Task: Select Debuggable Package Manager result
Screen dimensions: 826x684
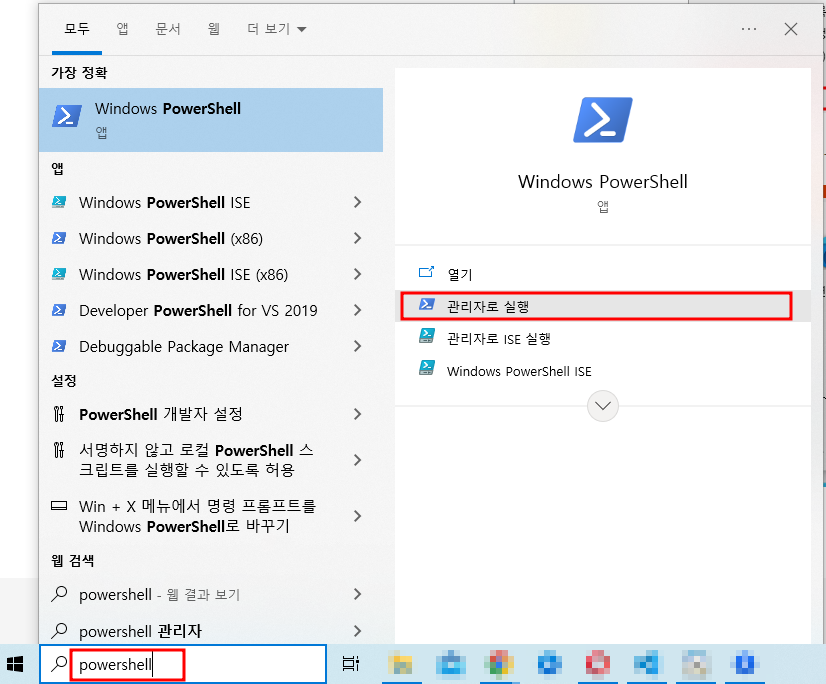Action: click(x=211, y=346)
